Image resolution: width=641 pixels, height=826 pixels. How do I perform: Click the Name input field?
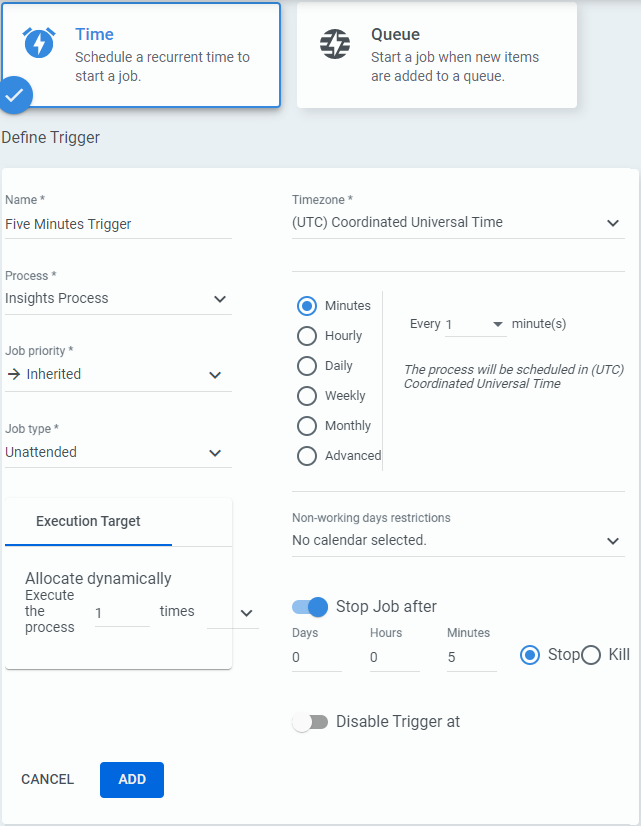click(117, 225)
